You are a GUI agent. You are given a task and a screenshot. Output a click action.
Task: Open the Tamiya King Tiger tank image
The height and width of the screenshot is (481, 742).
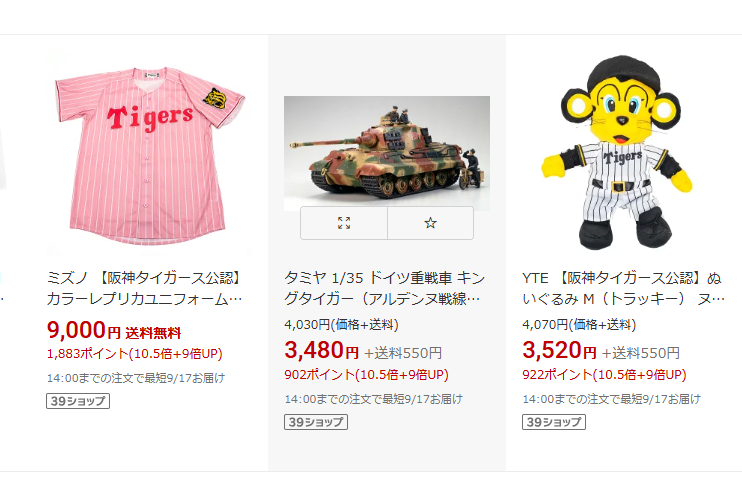point(387,153)
